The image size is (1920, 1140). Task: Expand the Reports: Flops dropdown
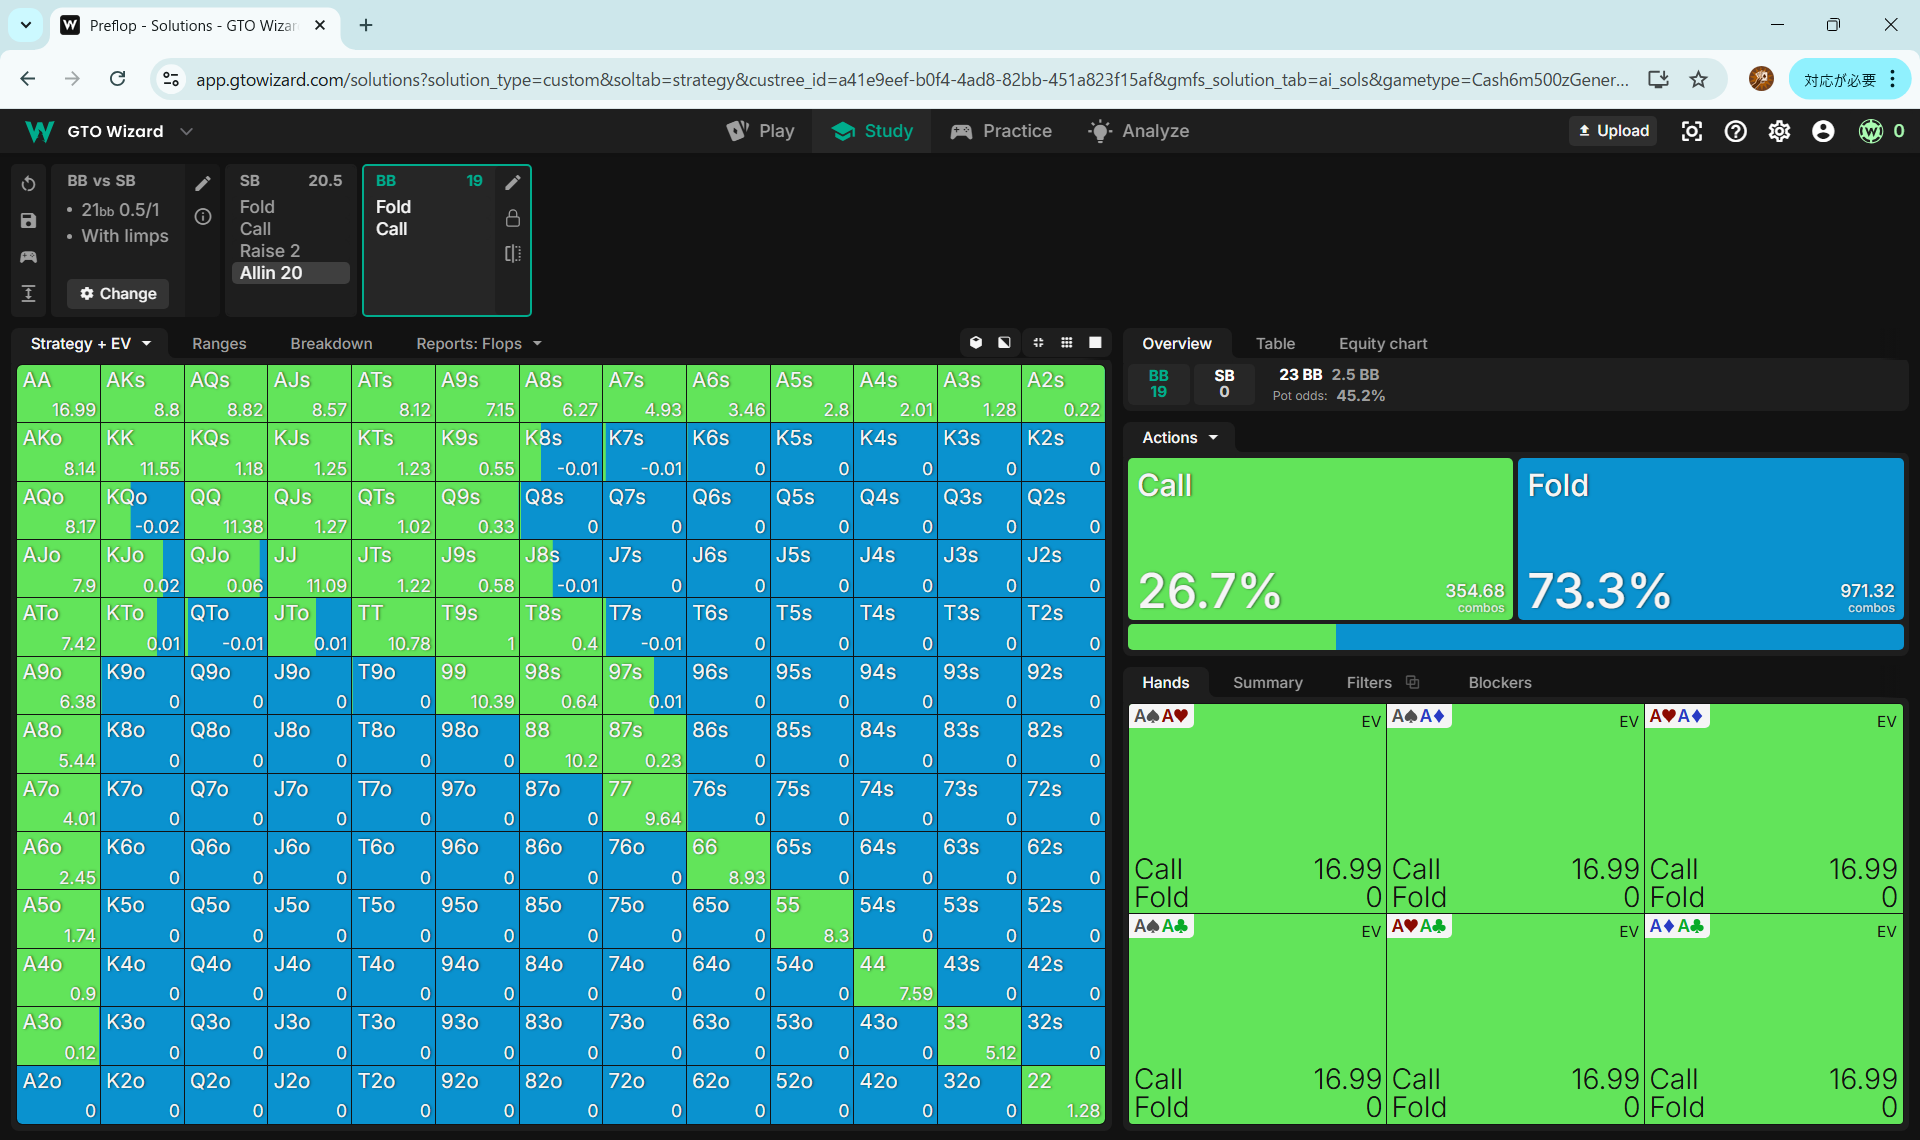point(478,343)
